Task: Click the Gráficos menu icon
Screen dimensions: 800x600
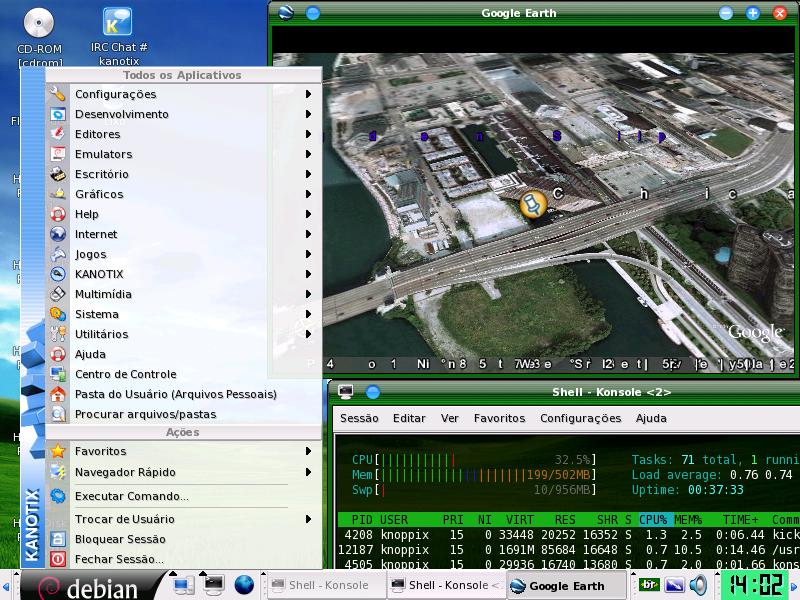Action: click(x=58, y=194)
